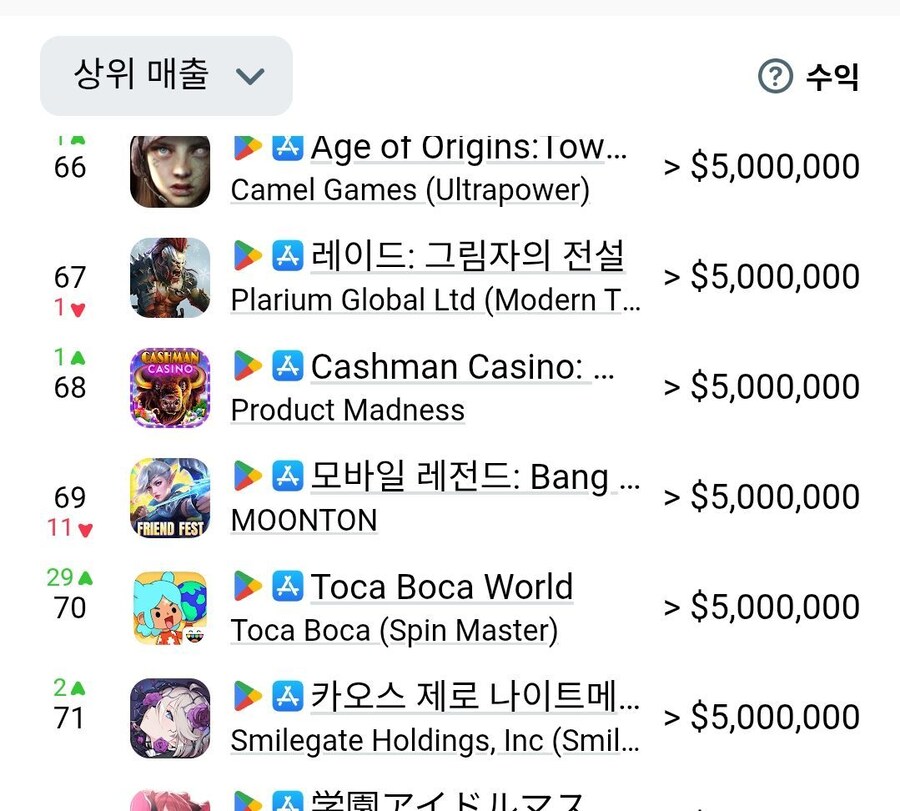Click the App Store icon next to MOONTON's game
This screenshot has height=811, width=900.
click(288, 478)
